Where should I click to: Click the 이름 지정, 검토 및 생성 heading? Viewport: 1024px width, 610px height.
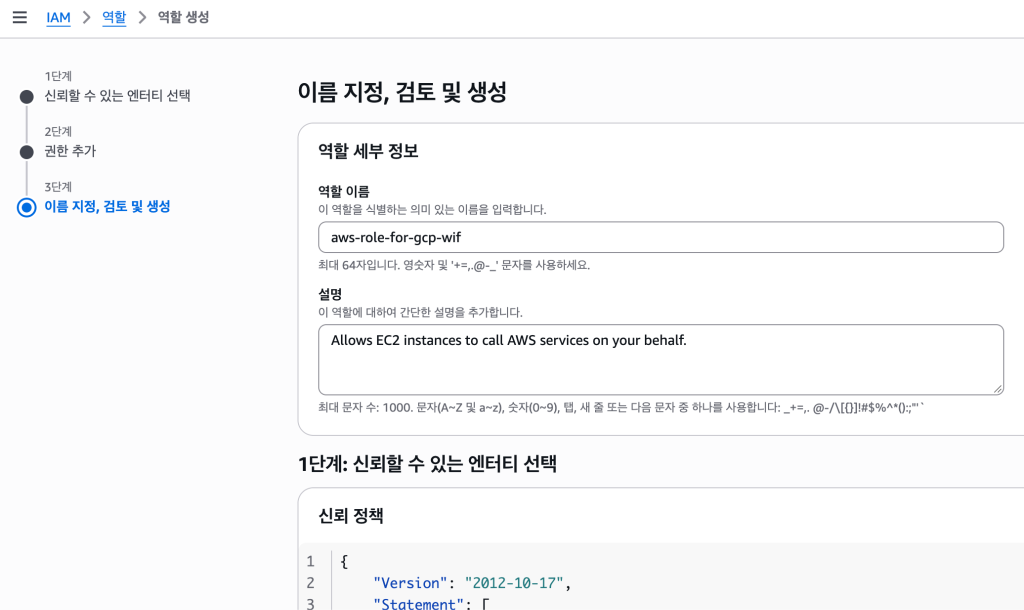(402, 92)
